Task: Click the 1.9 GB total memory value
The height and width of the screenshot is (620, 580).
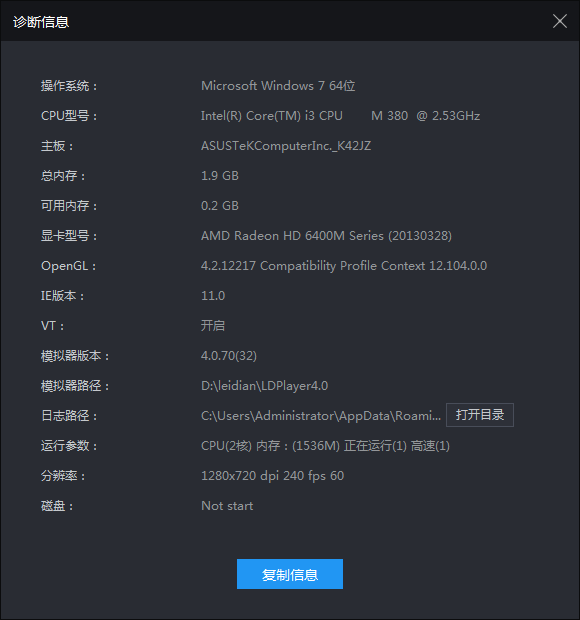Action: coord(220,176)
